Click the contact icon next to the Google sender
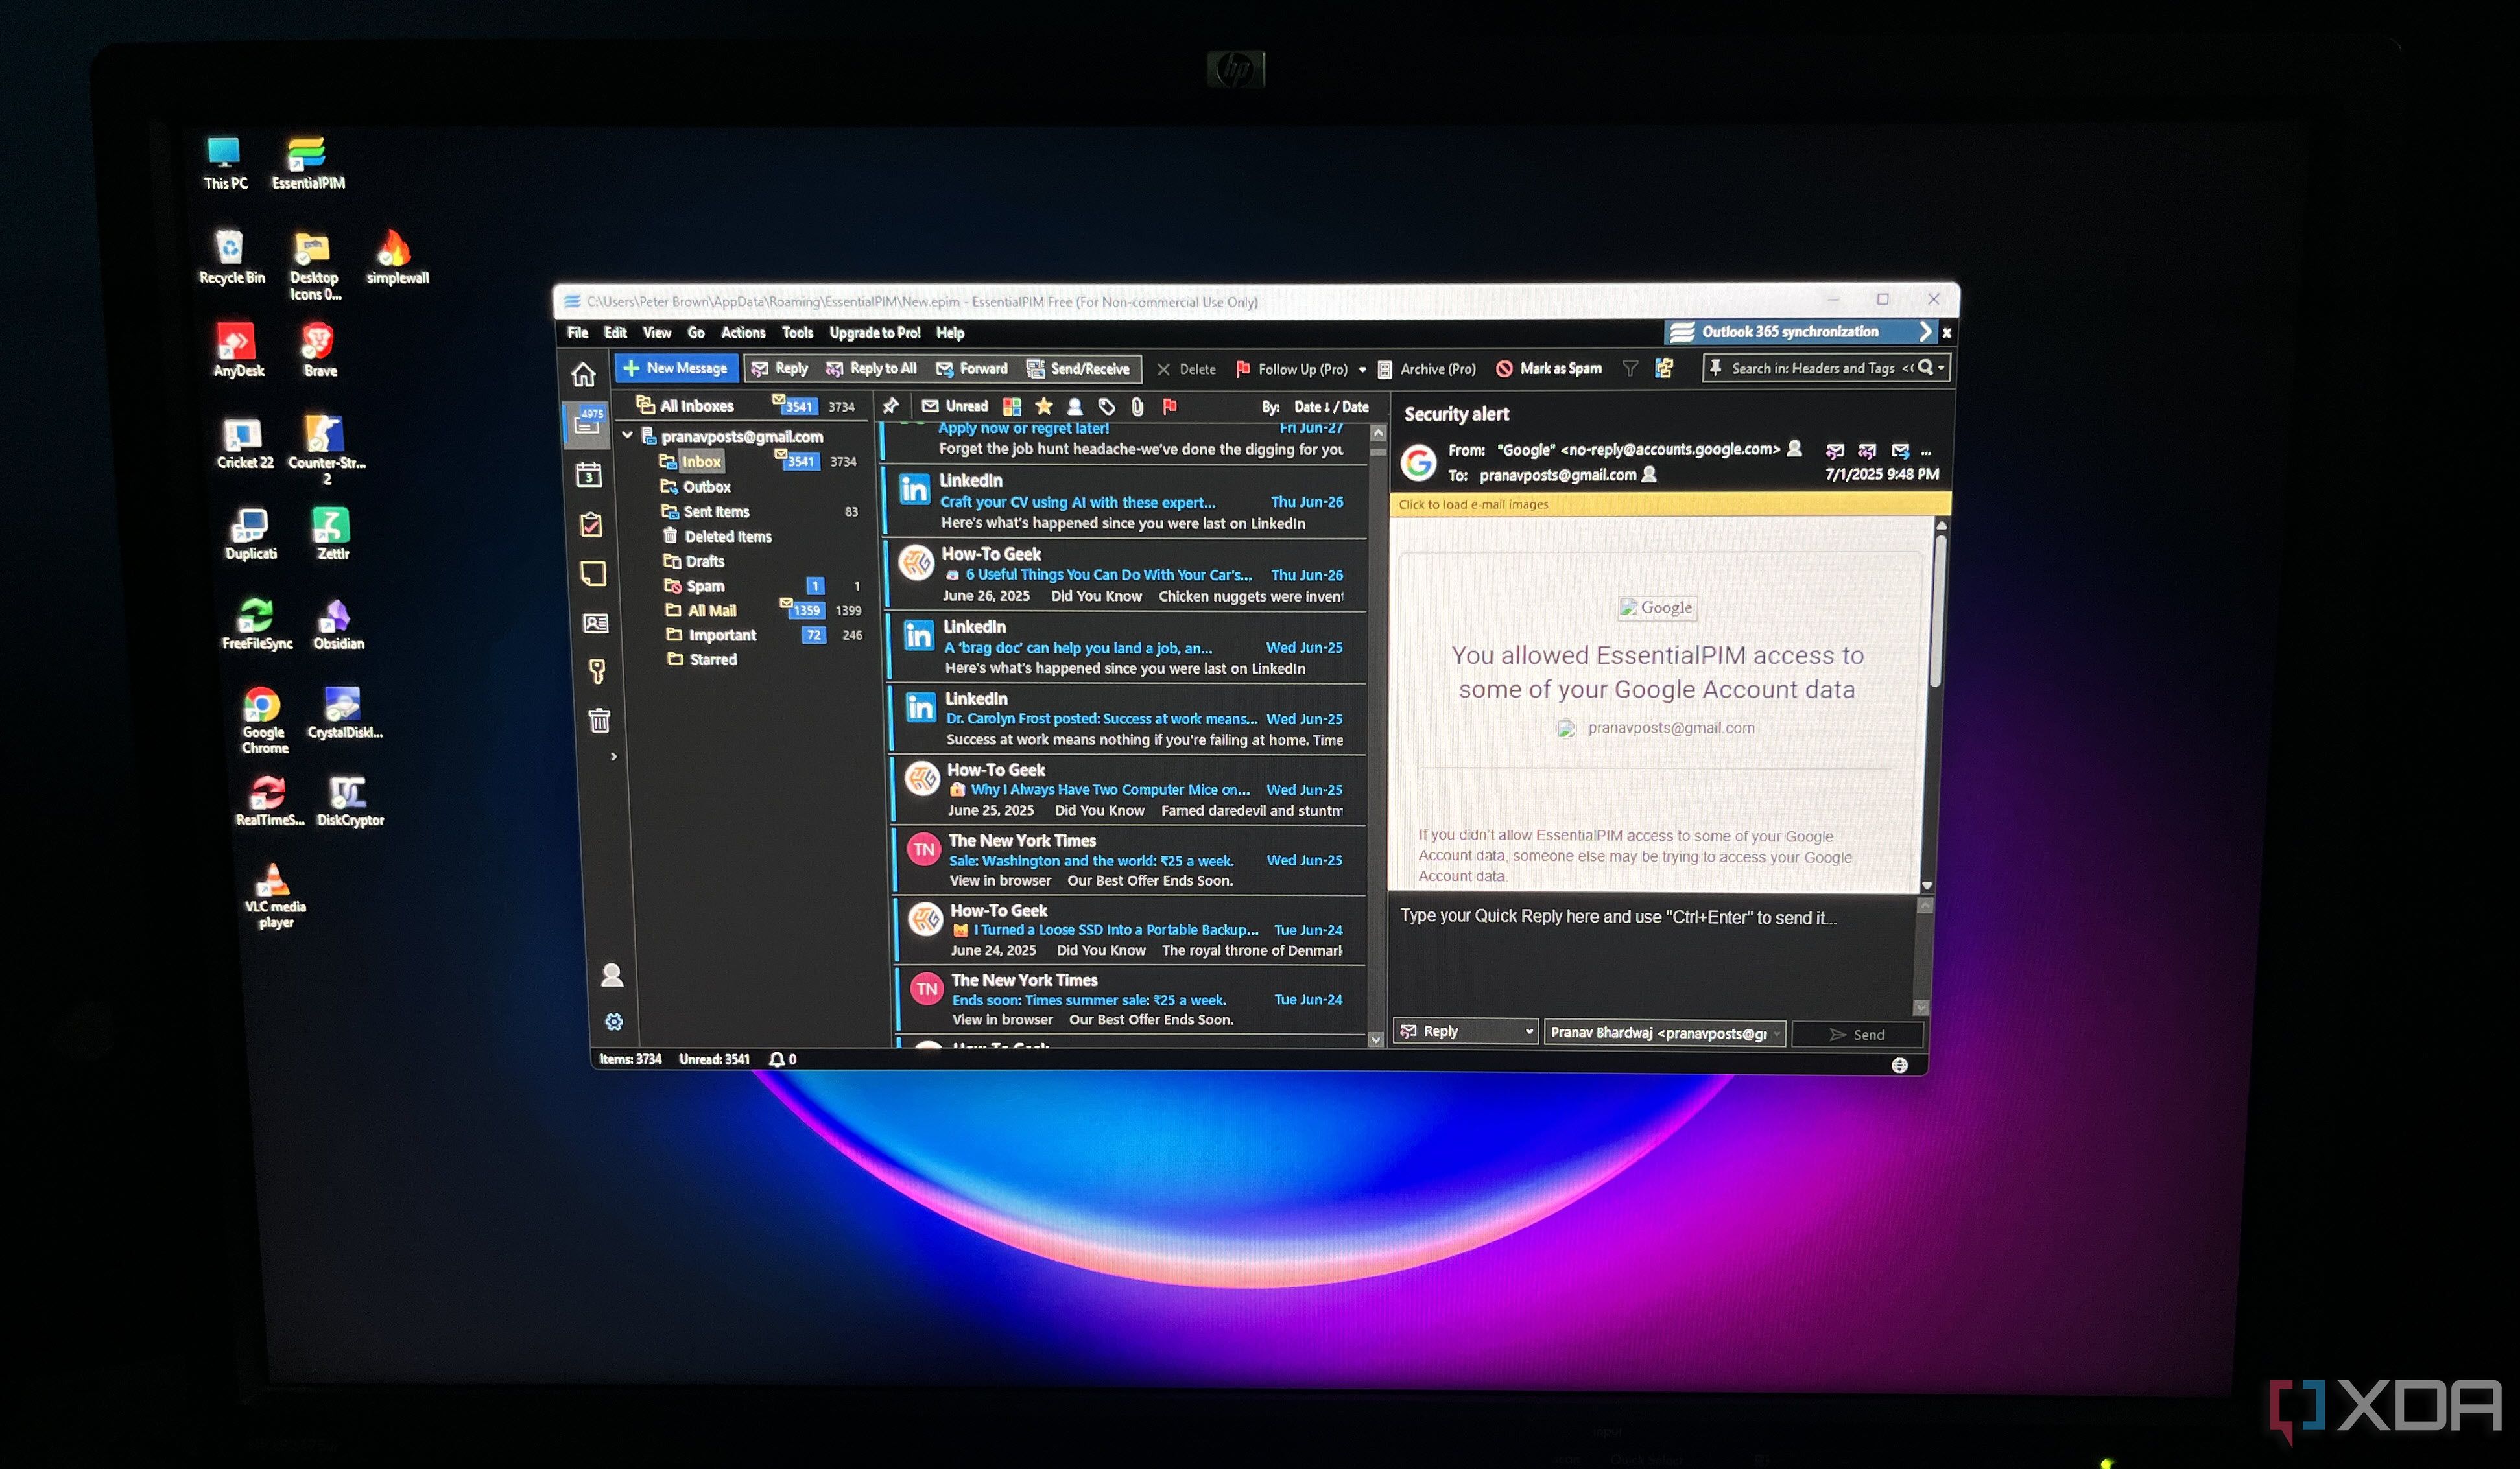The height and width of the screenshot is (1469, 2520). tap(1795, 449)
